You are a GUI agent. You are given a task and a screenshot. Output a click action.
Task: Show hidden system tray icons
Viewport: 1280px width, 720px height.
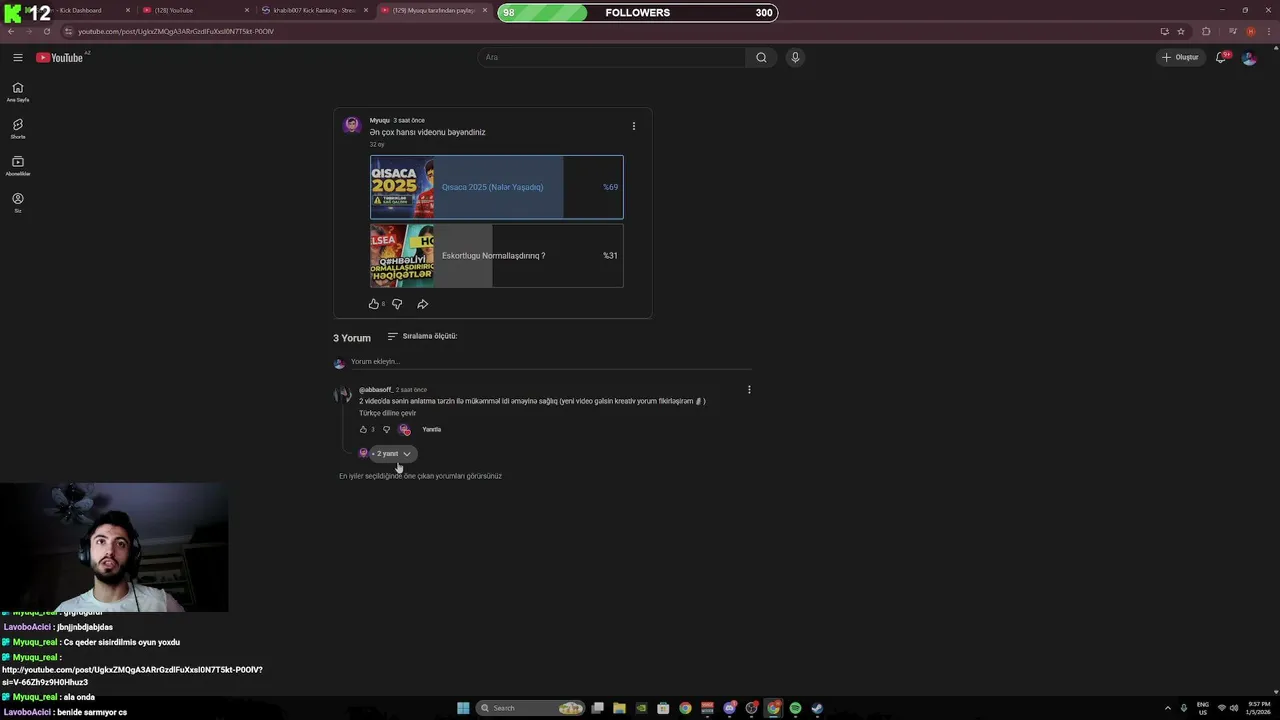point(1167,708)
